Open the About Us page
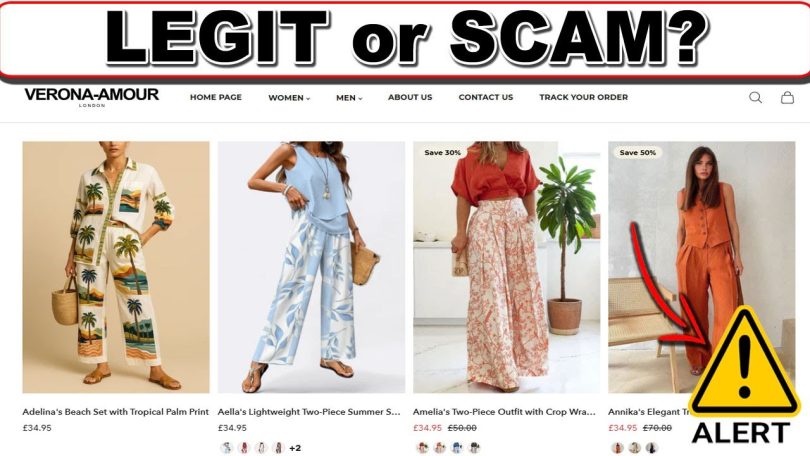 410,97
